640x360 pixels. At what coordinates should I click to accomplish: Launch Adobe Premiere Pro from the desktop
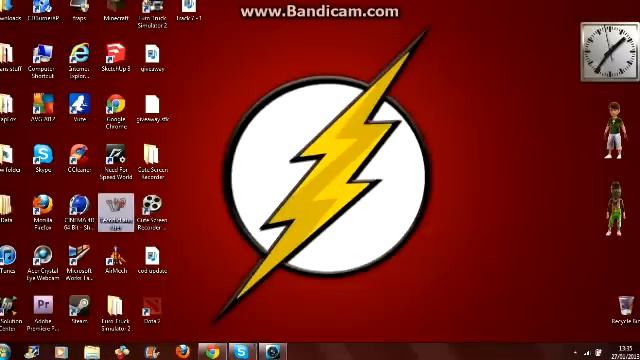(x=42, y=313)
